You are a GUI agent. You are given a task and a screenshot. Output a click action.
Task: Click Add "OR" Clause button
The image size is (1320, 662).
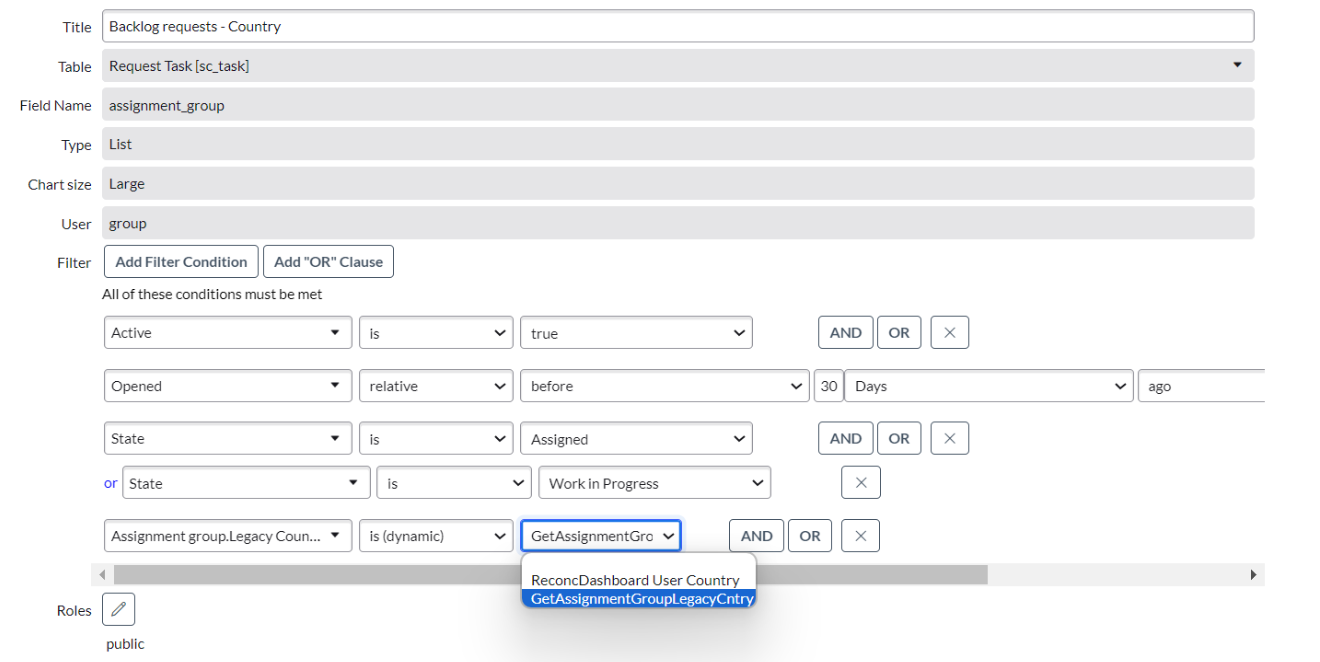tap(328, 262)
